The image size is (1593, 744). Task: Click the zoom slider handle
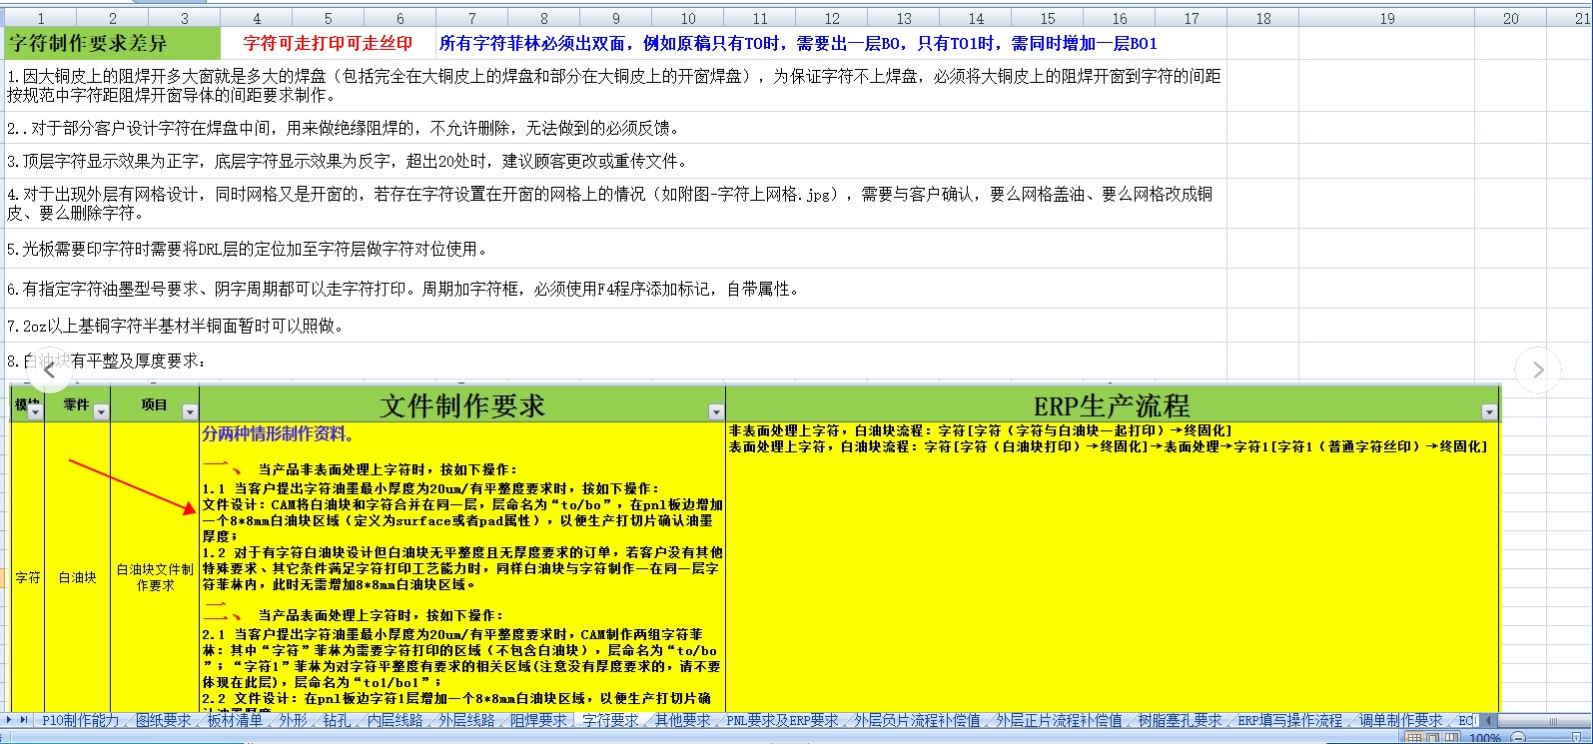(x=1576, y=738)
